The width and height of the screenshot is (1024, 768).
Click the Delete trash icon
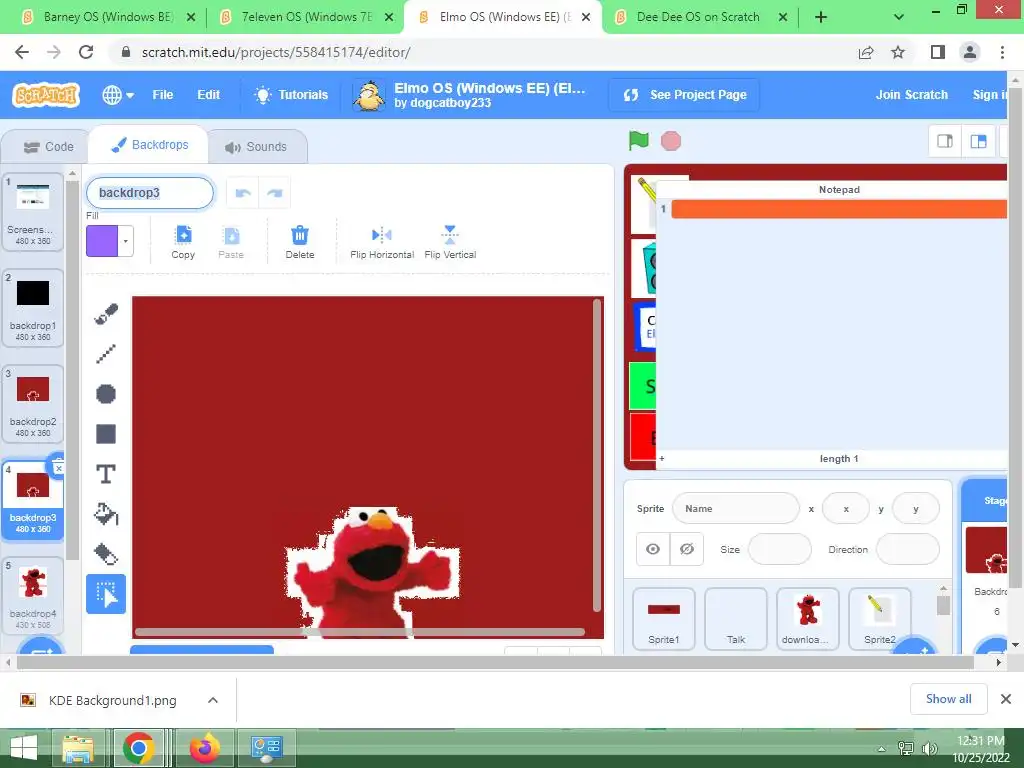coord(300,242)
